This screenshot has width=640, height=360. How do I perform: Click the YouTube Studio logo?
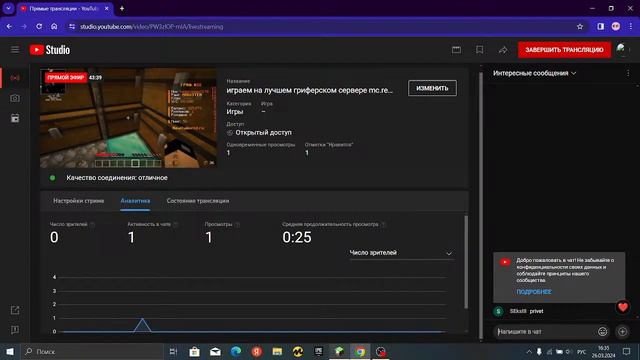coord(50,50)
